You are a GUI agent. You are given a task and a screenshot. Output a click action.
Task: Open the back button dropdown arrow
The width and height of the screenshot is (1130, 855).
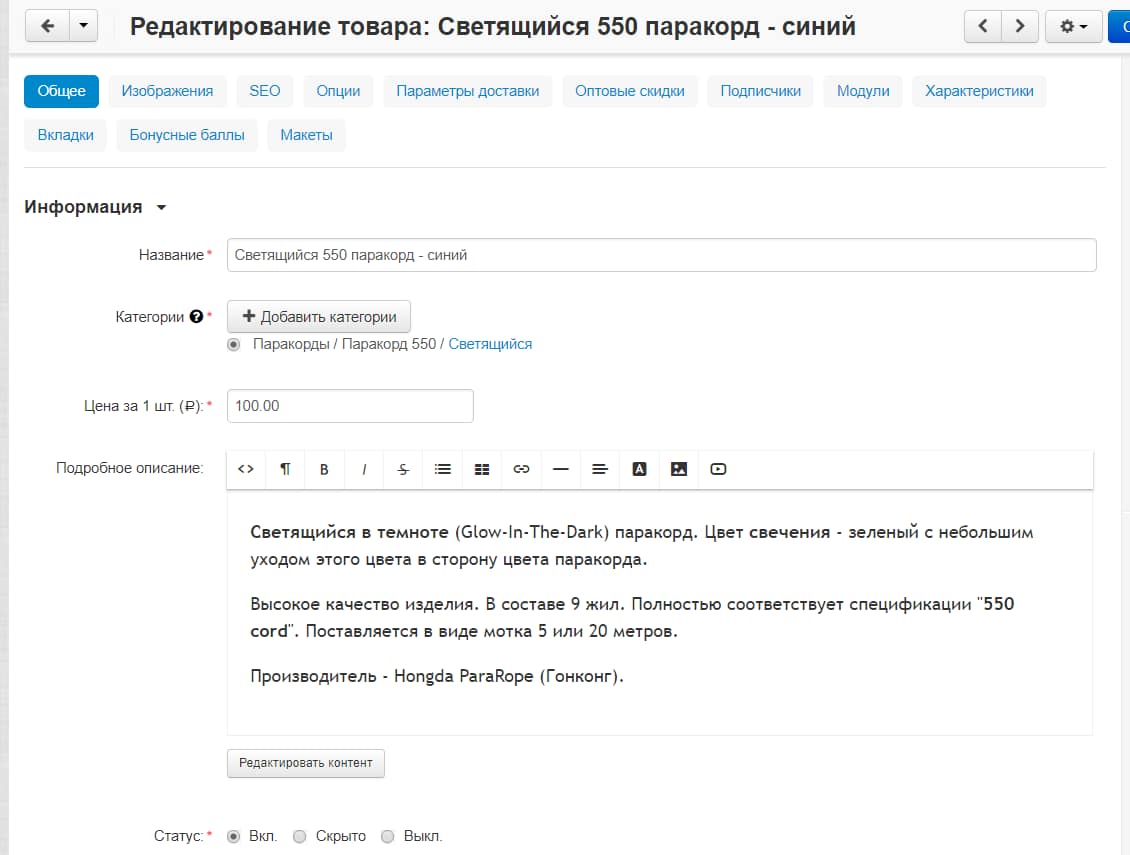point(85,26)
